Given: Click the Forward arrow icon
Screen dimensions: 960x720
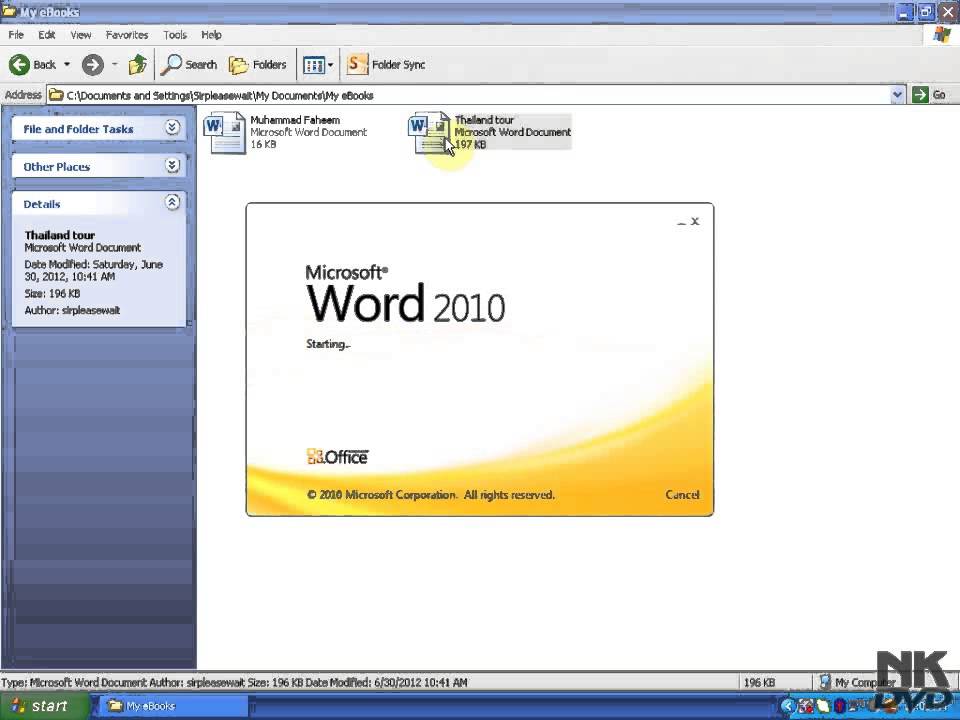Looking at the screenshot, I should click(93, 64).
